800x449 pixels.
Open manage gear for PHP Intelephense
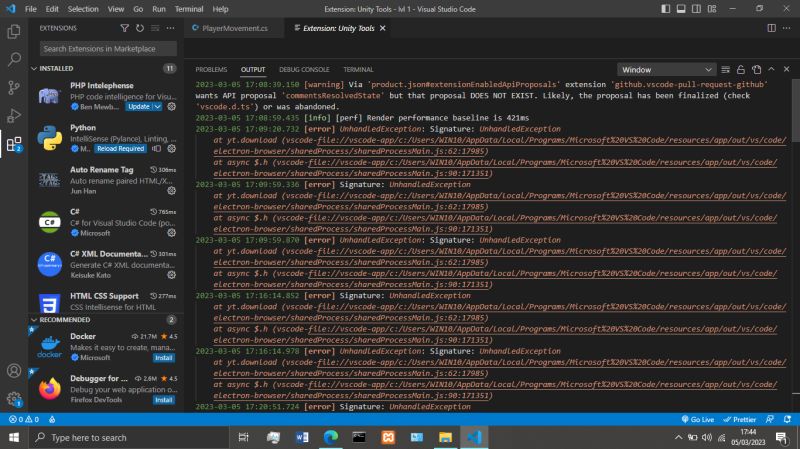pyautogui.click(x=171, y=107)
